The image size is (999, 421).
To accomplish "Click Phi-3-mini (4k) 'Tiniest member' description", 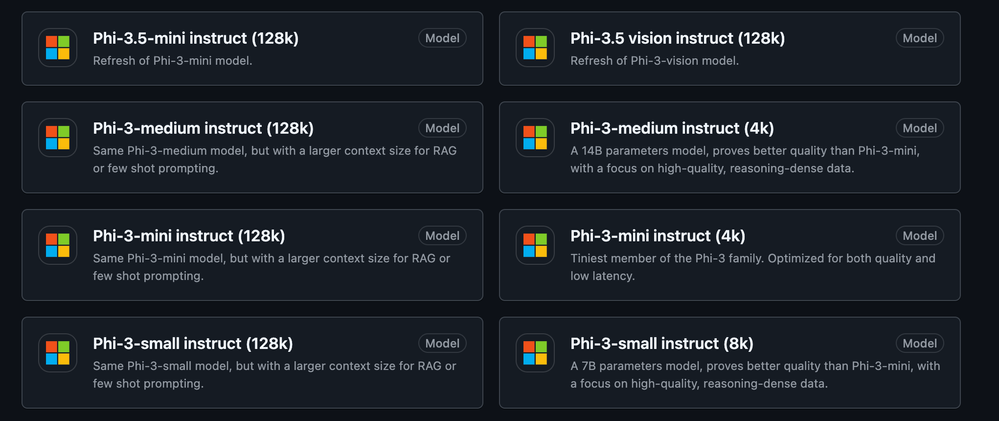I will pos(752,267).
